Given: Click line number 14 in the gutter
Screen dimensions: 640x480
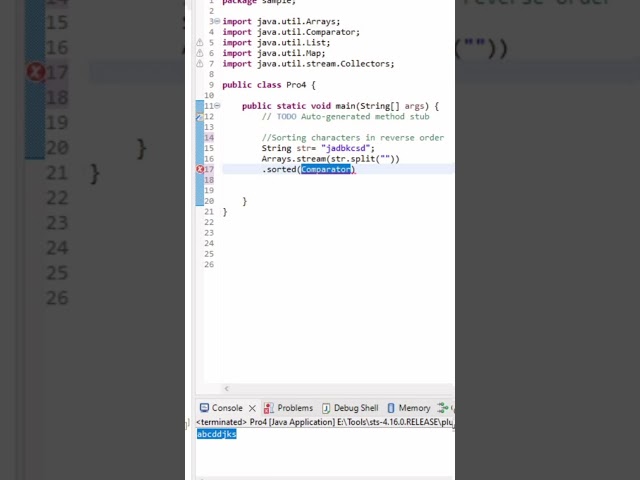Looking at the screenshot, I should (209, 138).
